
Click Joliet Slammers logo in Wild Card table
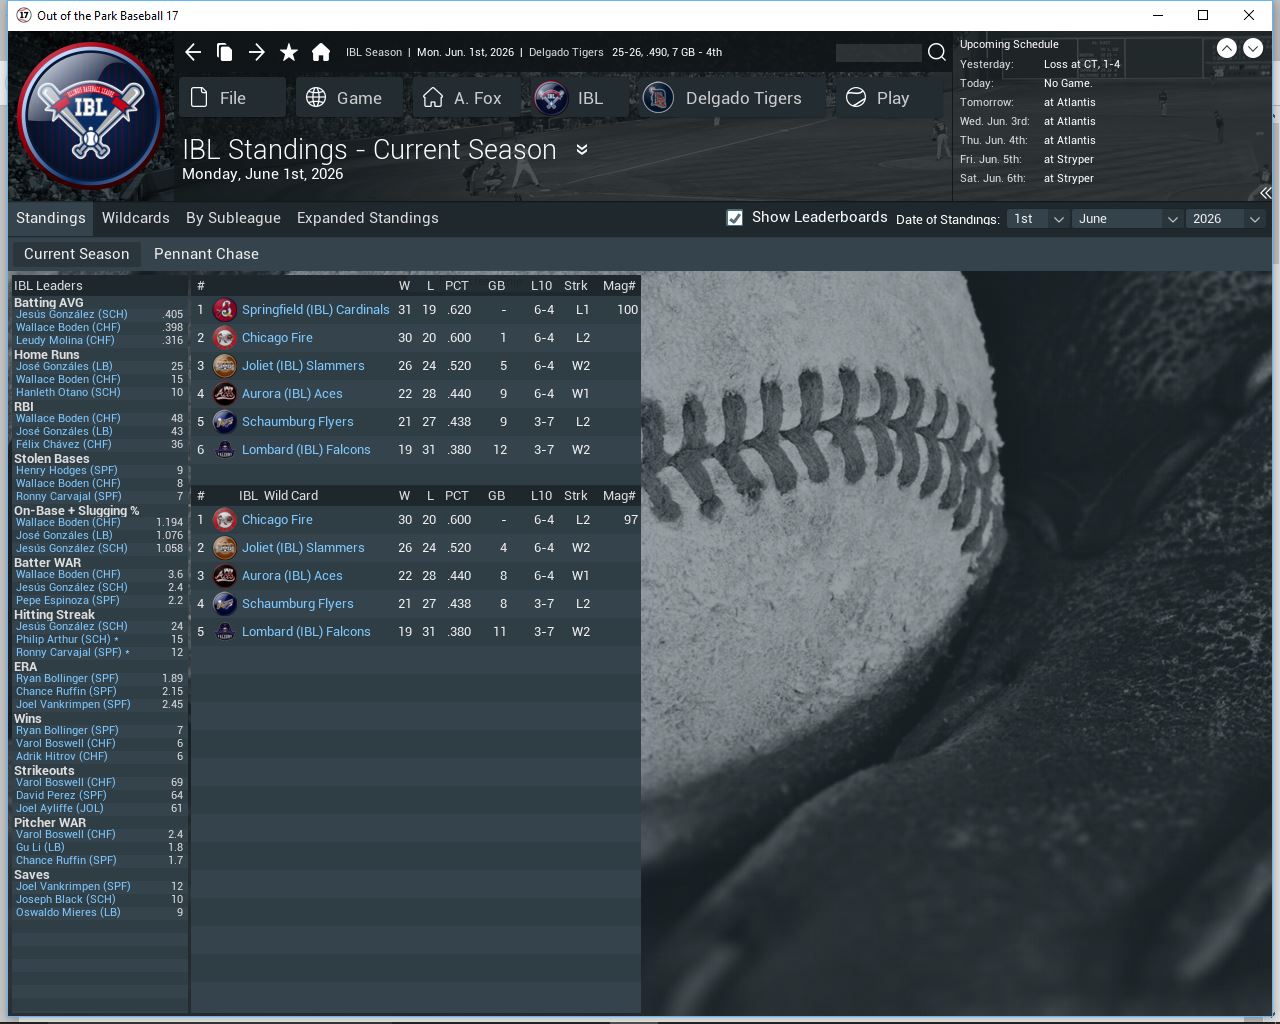(225, 548)
